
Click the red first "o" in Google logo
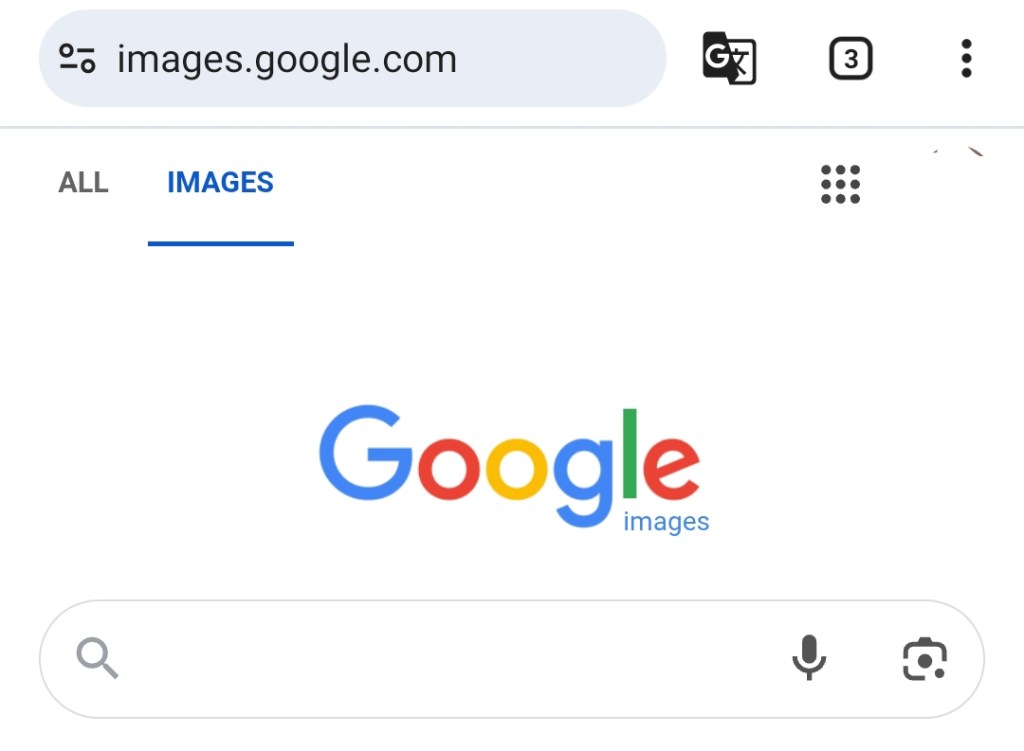pyautogui.click(x=449, y=467)
